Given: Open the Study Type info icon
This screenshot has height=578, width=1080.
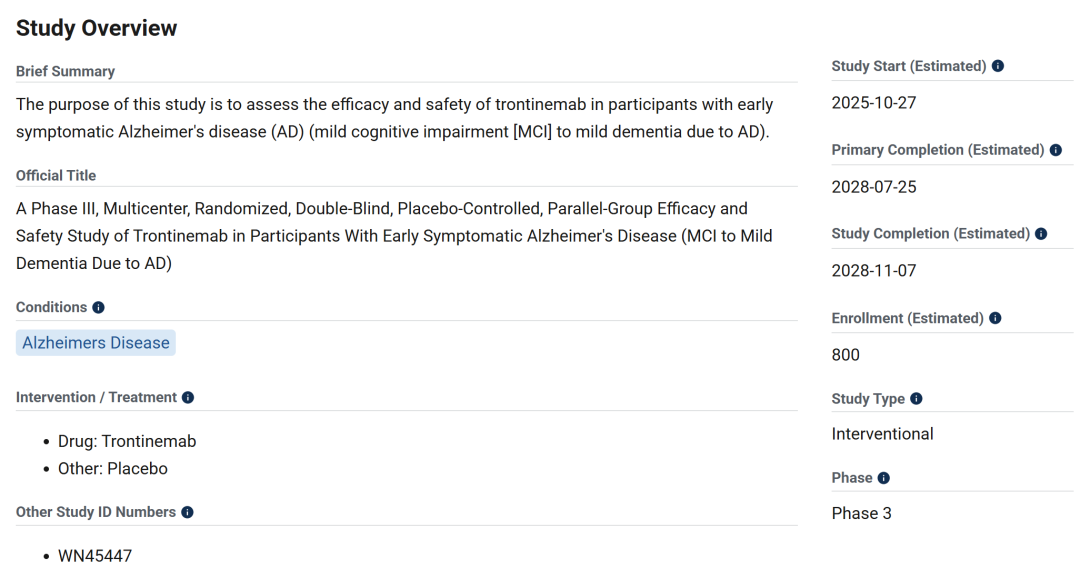Looking at the screenshot, I should (916, 399).
